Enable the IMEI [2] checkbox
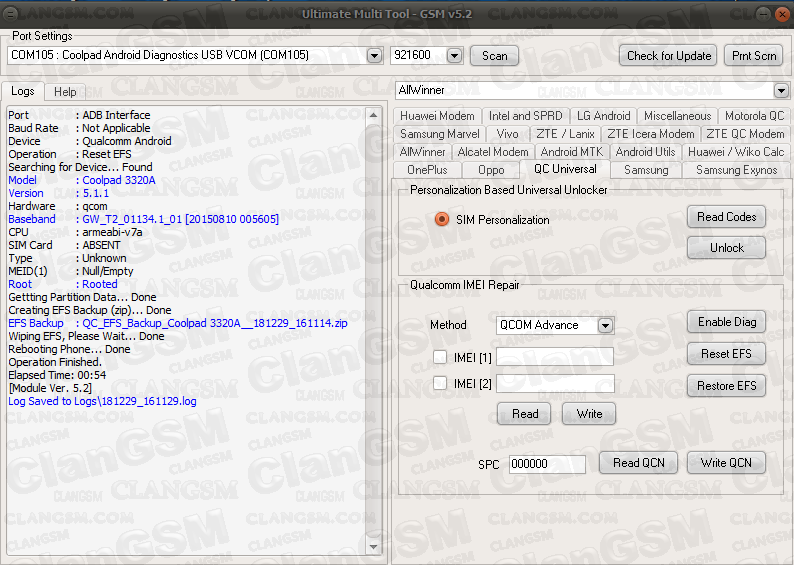794x565 pixels. click(x=440, y=383)
